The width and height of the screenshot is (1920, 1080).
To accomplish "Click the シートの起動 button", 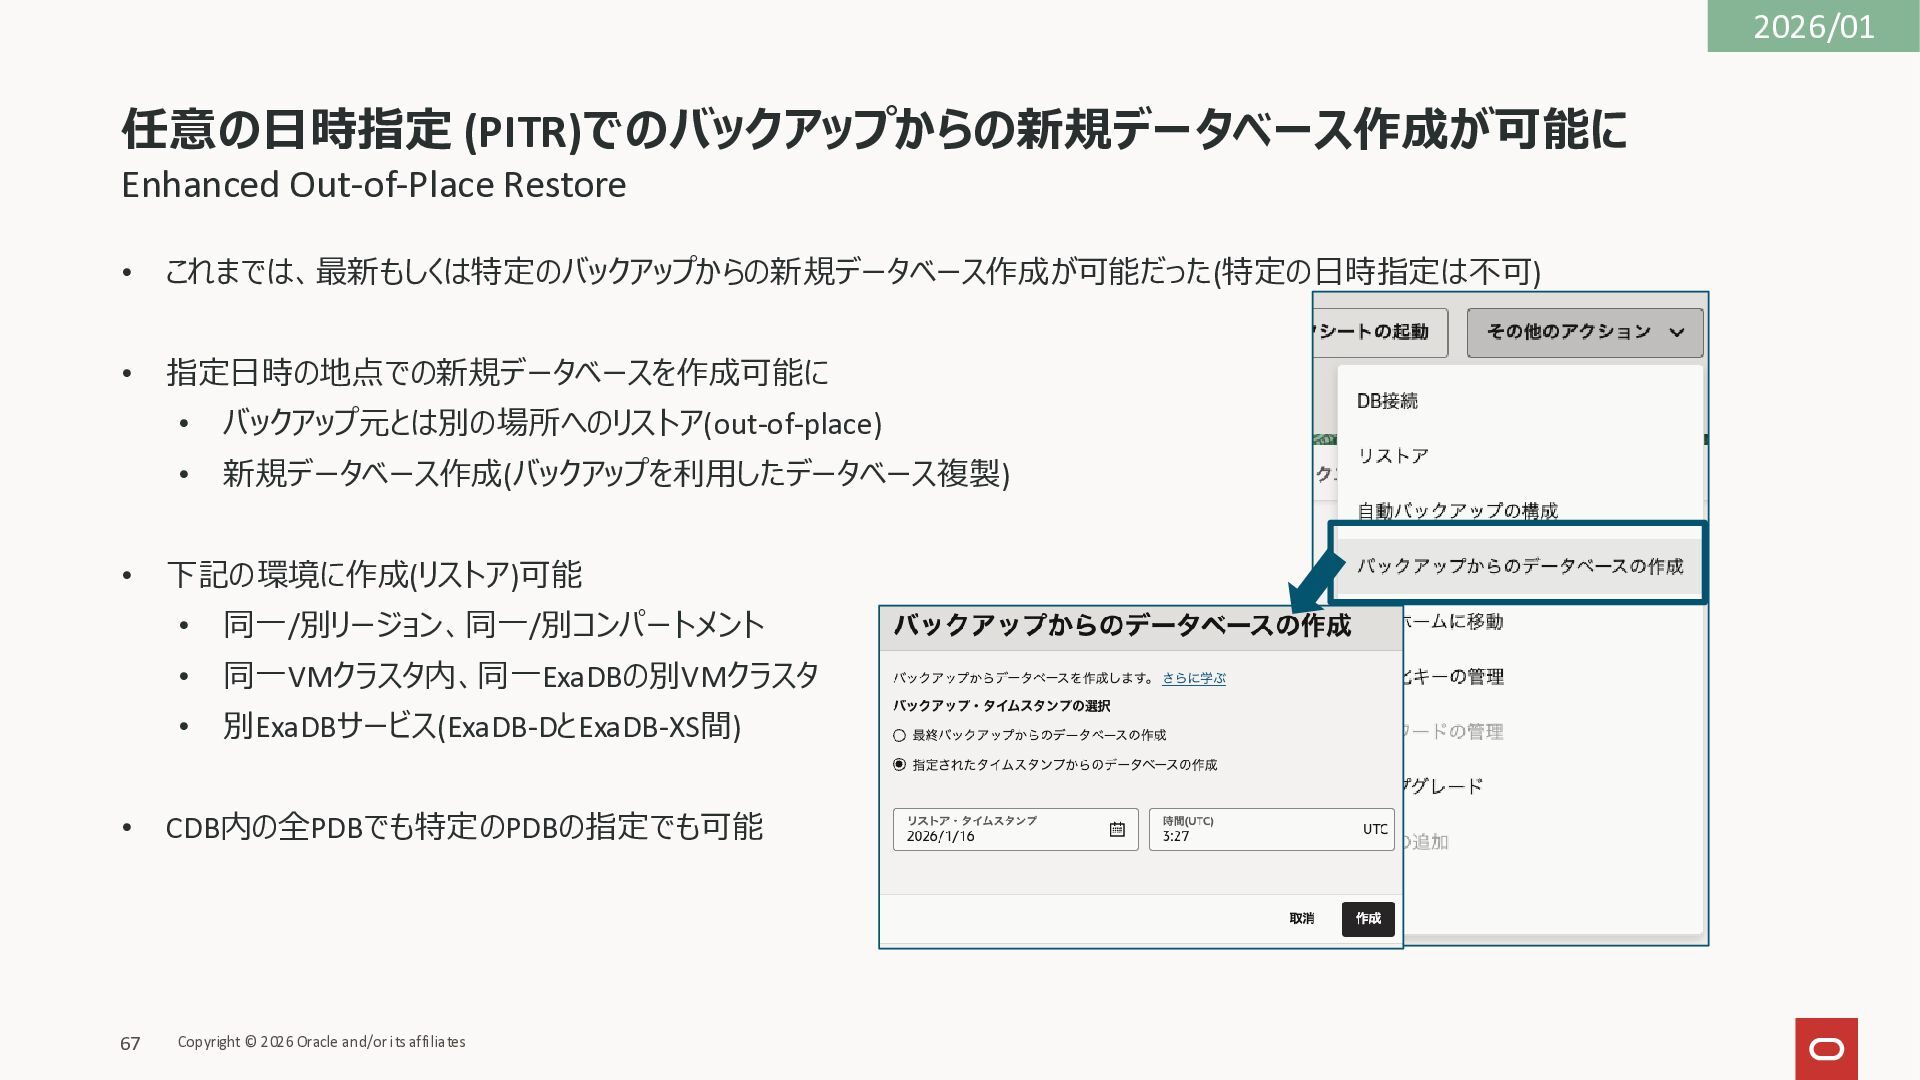I will [x=1380, y=332].
